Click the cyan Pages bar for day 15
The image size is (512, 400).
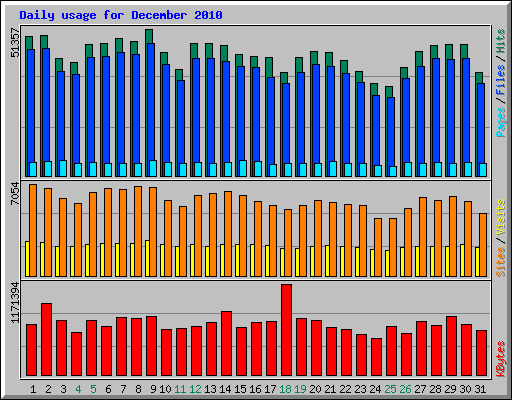(x=243, y=168)
